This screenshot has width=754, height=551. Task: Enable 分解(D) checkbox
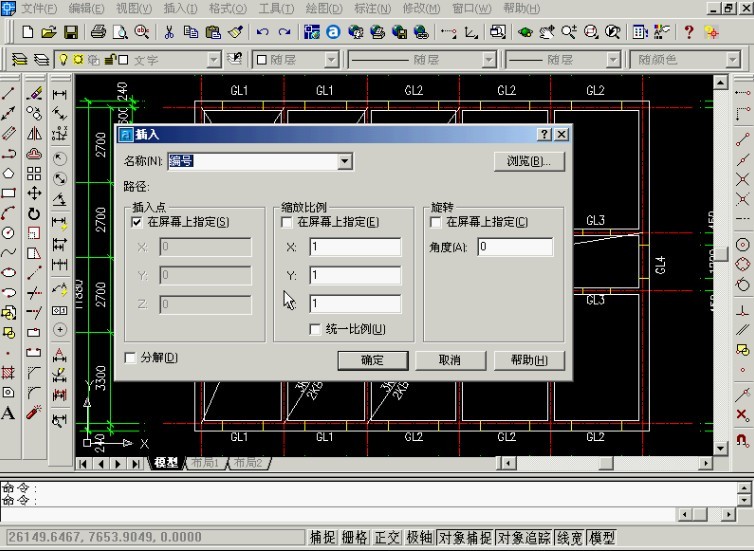pos(130,358)
